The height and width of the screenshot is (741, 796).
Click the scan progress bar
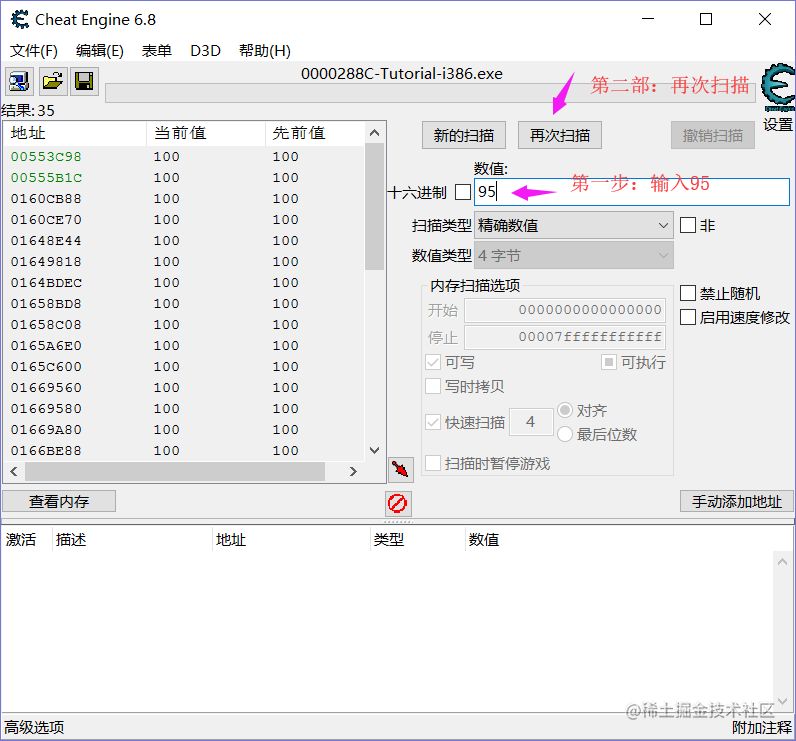[430, 93]
